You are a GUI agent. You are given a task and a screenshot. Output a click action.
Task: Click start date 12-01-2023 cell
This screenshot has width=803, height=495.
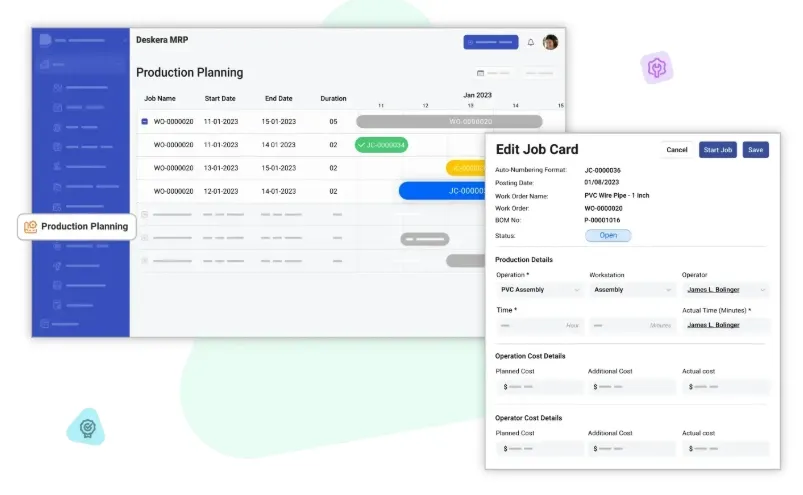(221, 191)
